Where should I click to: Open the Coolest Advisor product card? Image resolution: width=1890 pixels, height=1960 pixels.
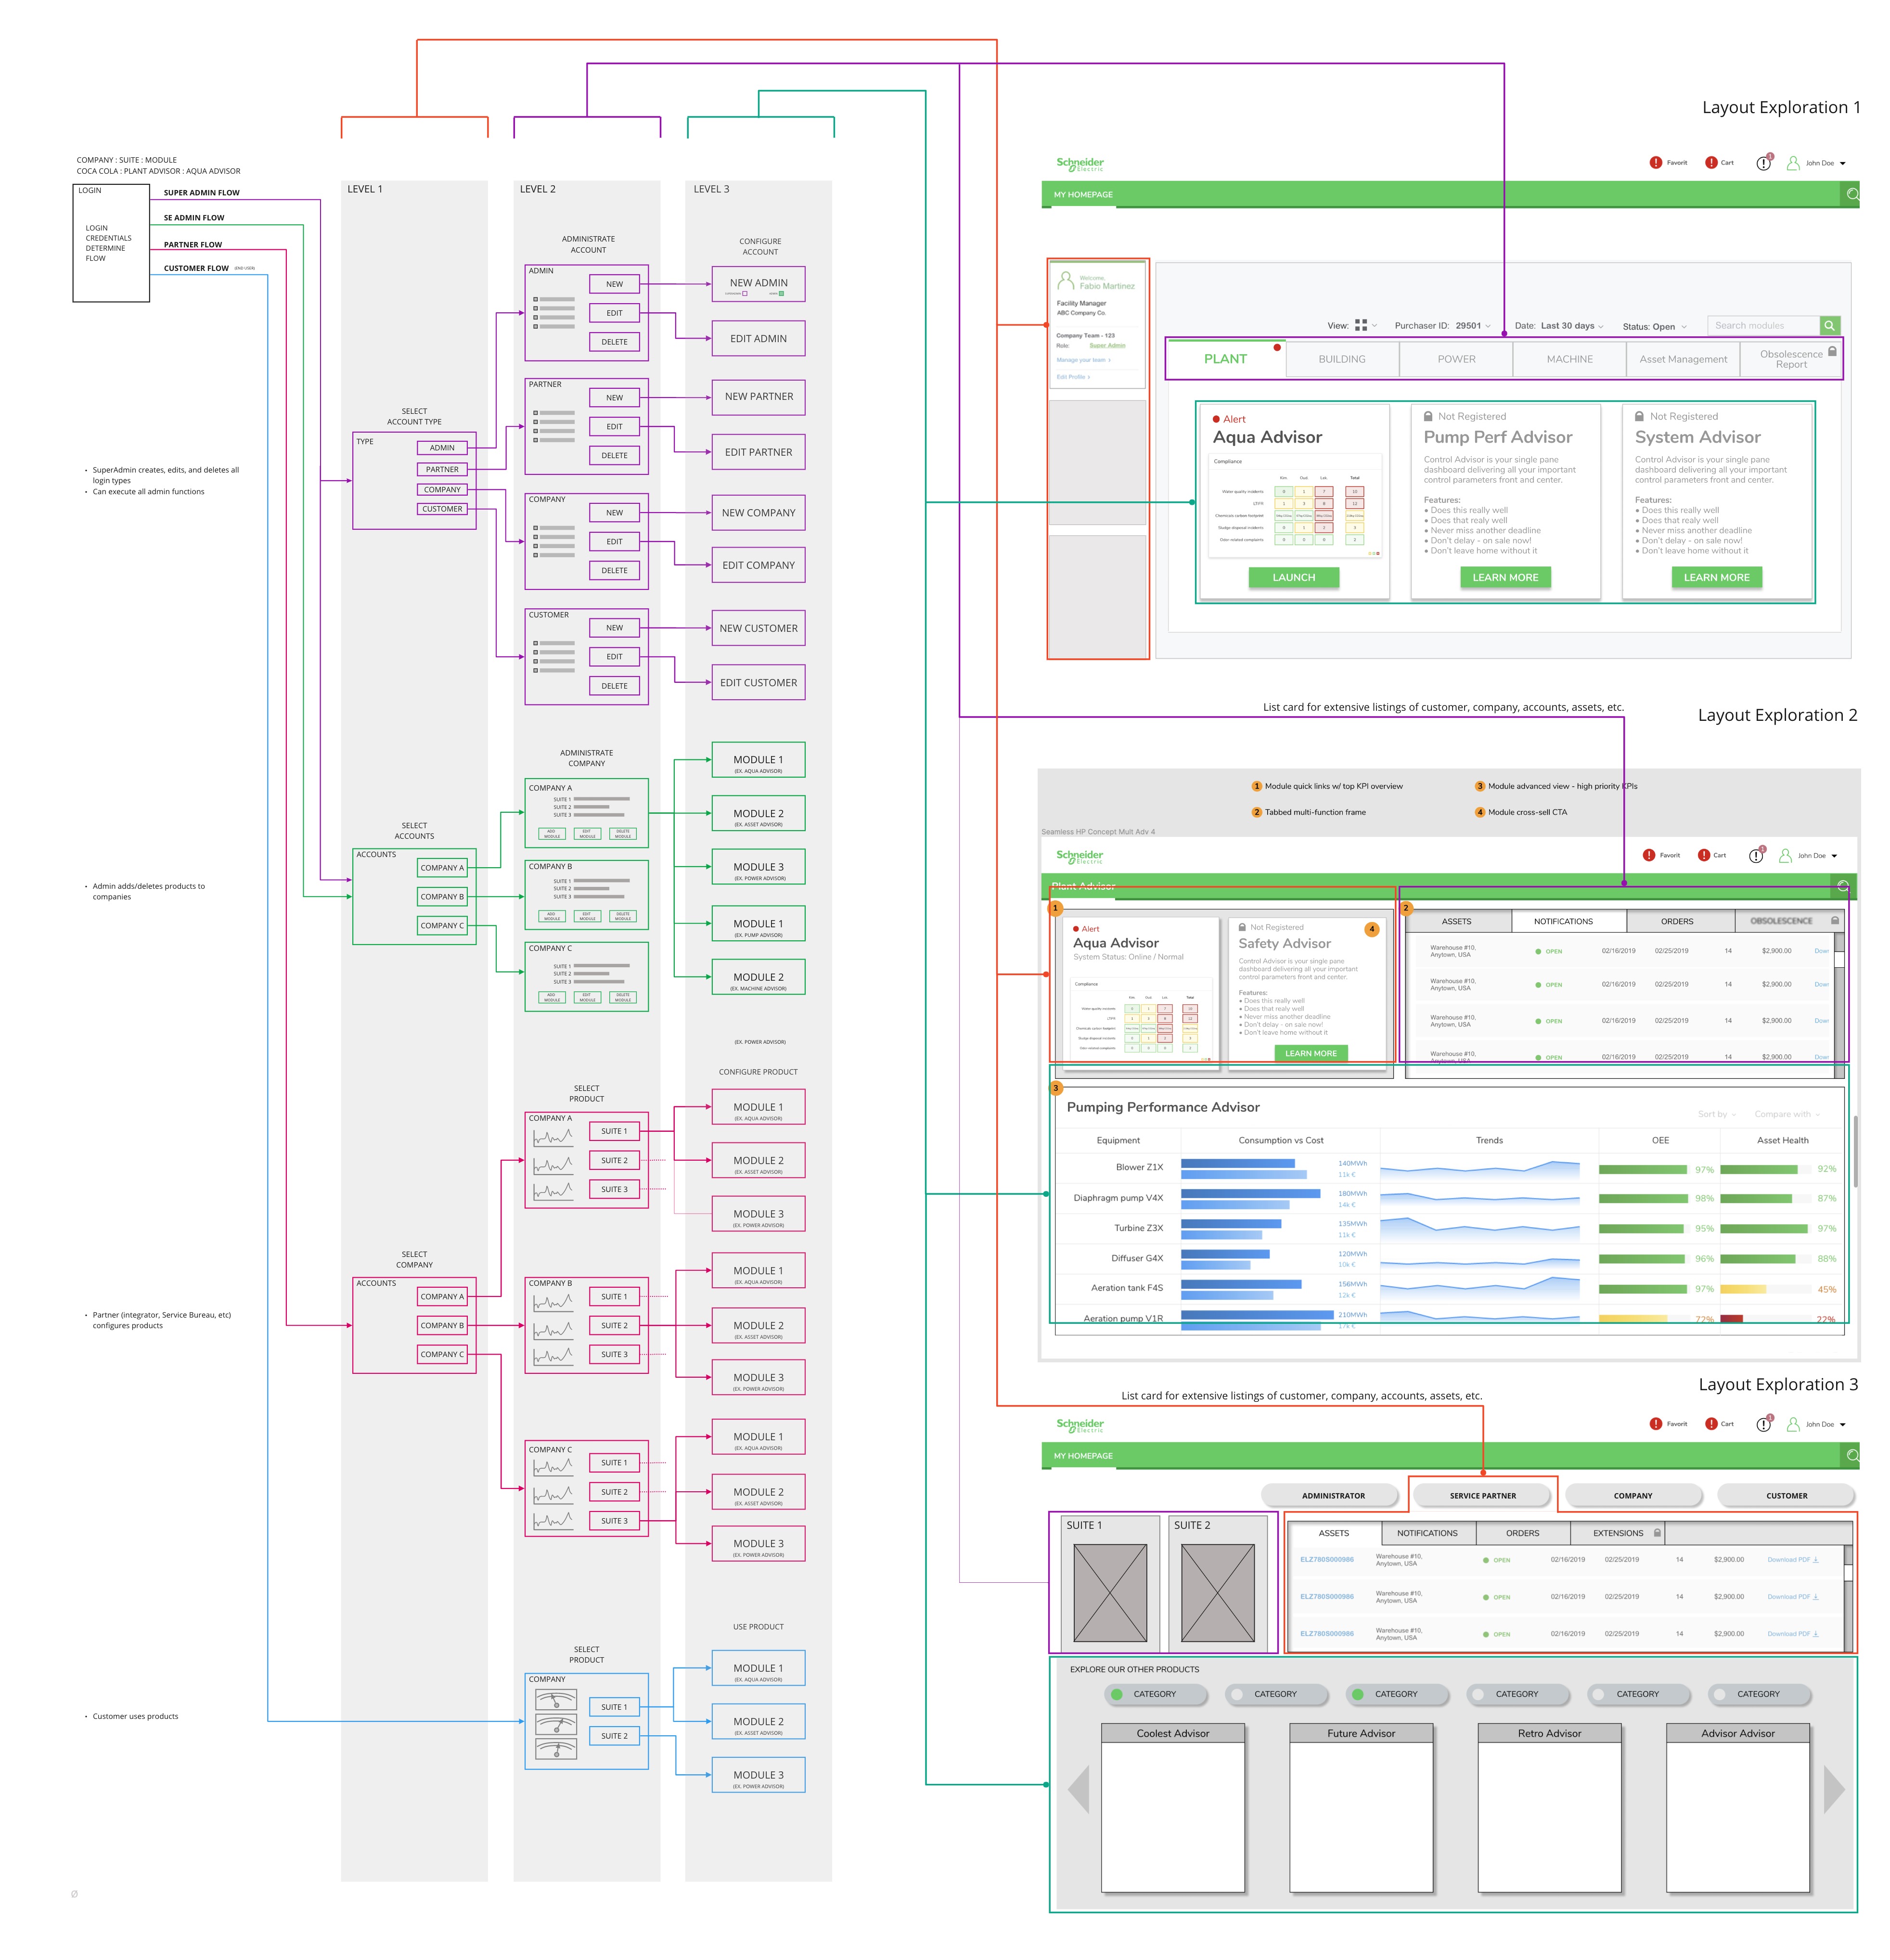[1172, 1807]
